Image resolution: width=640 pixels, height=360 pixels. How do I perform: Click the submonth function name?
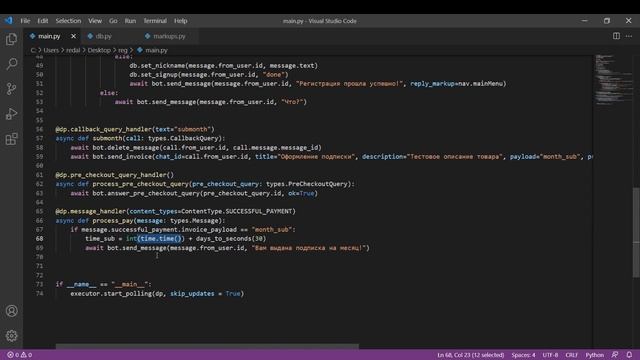point(107,138)
